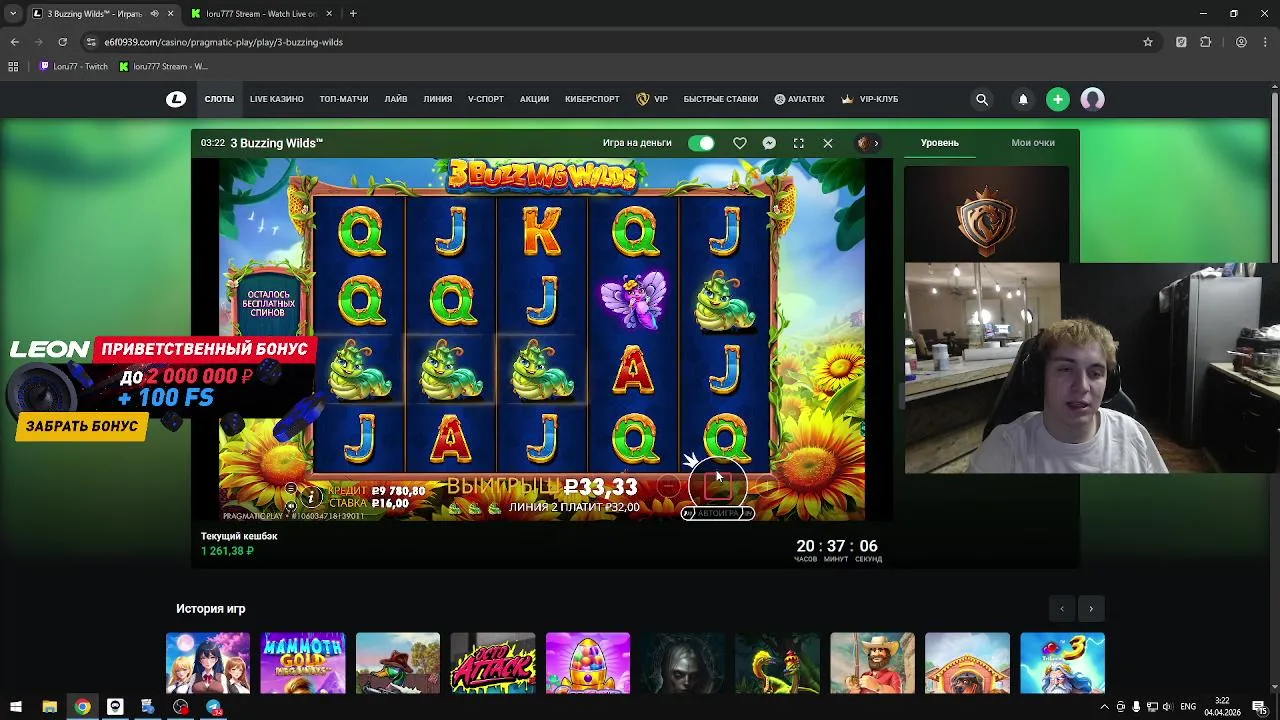The height and width of the screenshot is (720, 1280).
Task: Add 3 Buzzing Wilds to favorites with the heart
Action: click(740, 143)
